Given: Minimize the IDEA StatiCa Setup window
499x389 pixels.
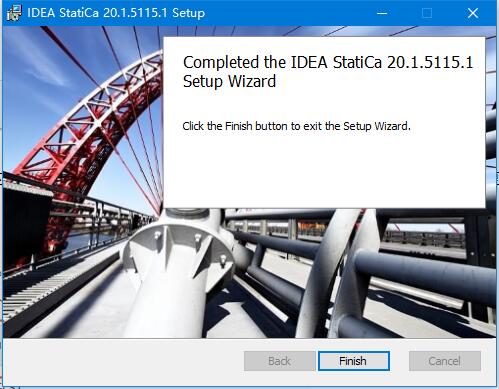Looking at the screenshot, I should [x=382, y=13].
